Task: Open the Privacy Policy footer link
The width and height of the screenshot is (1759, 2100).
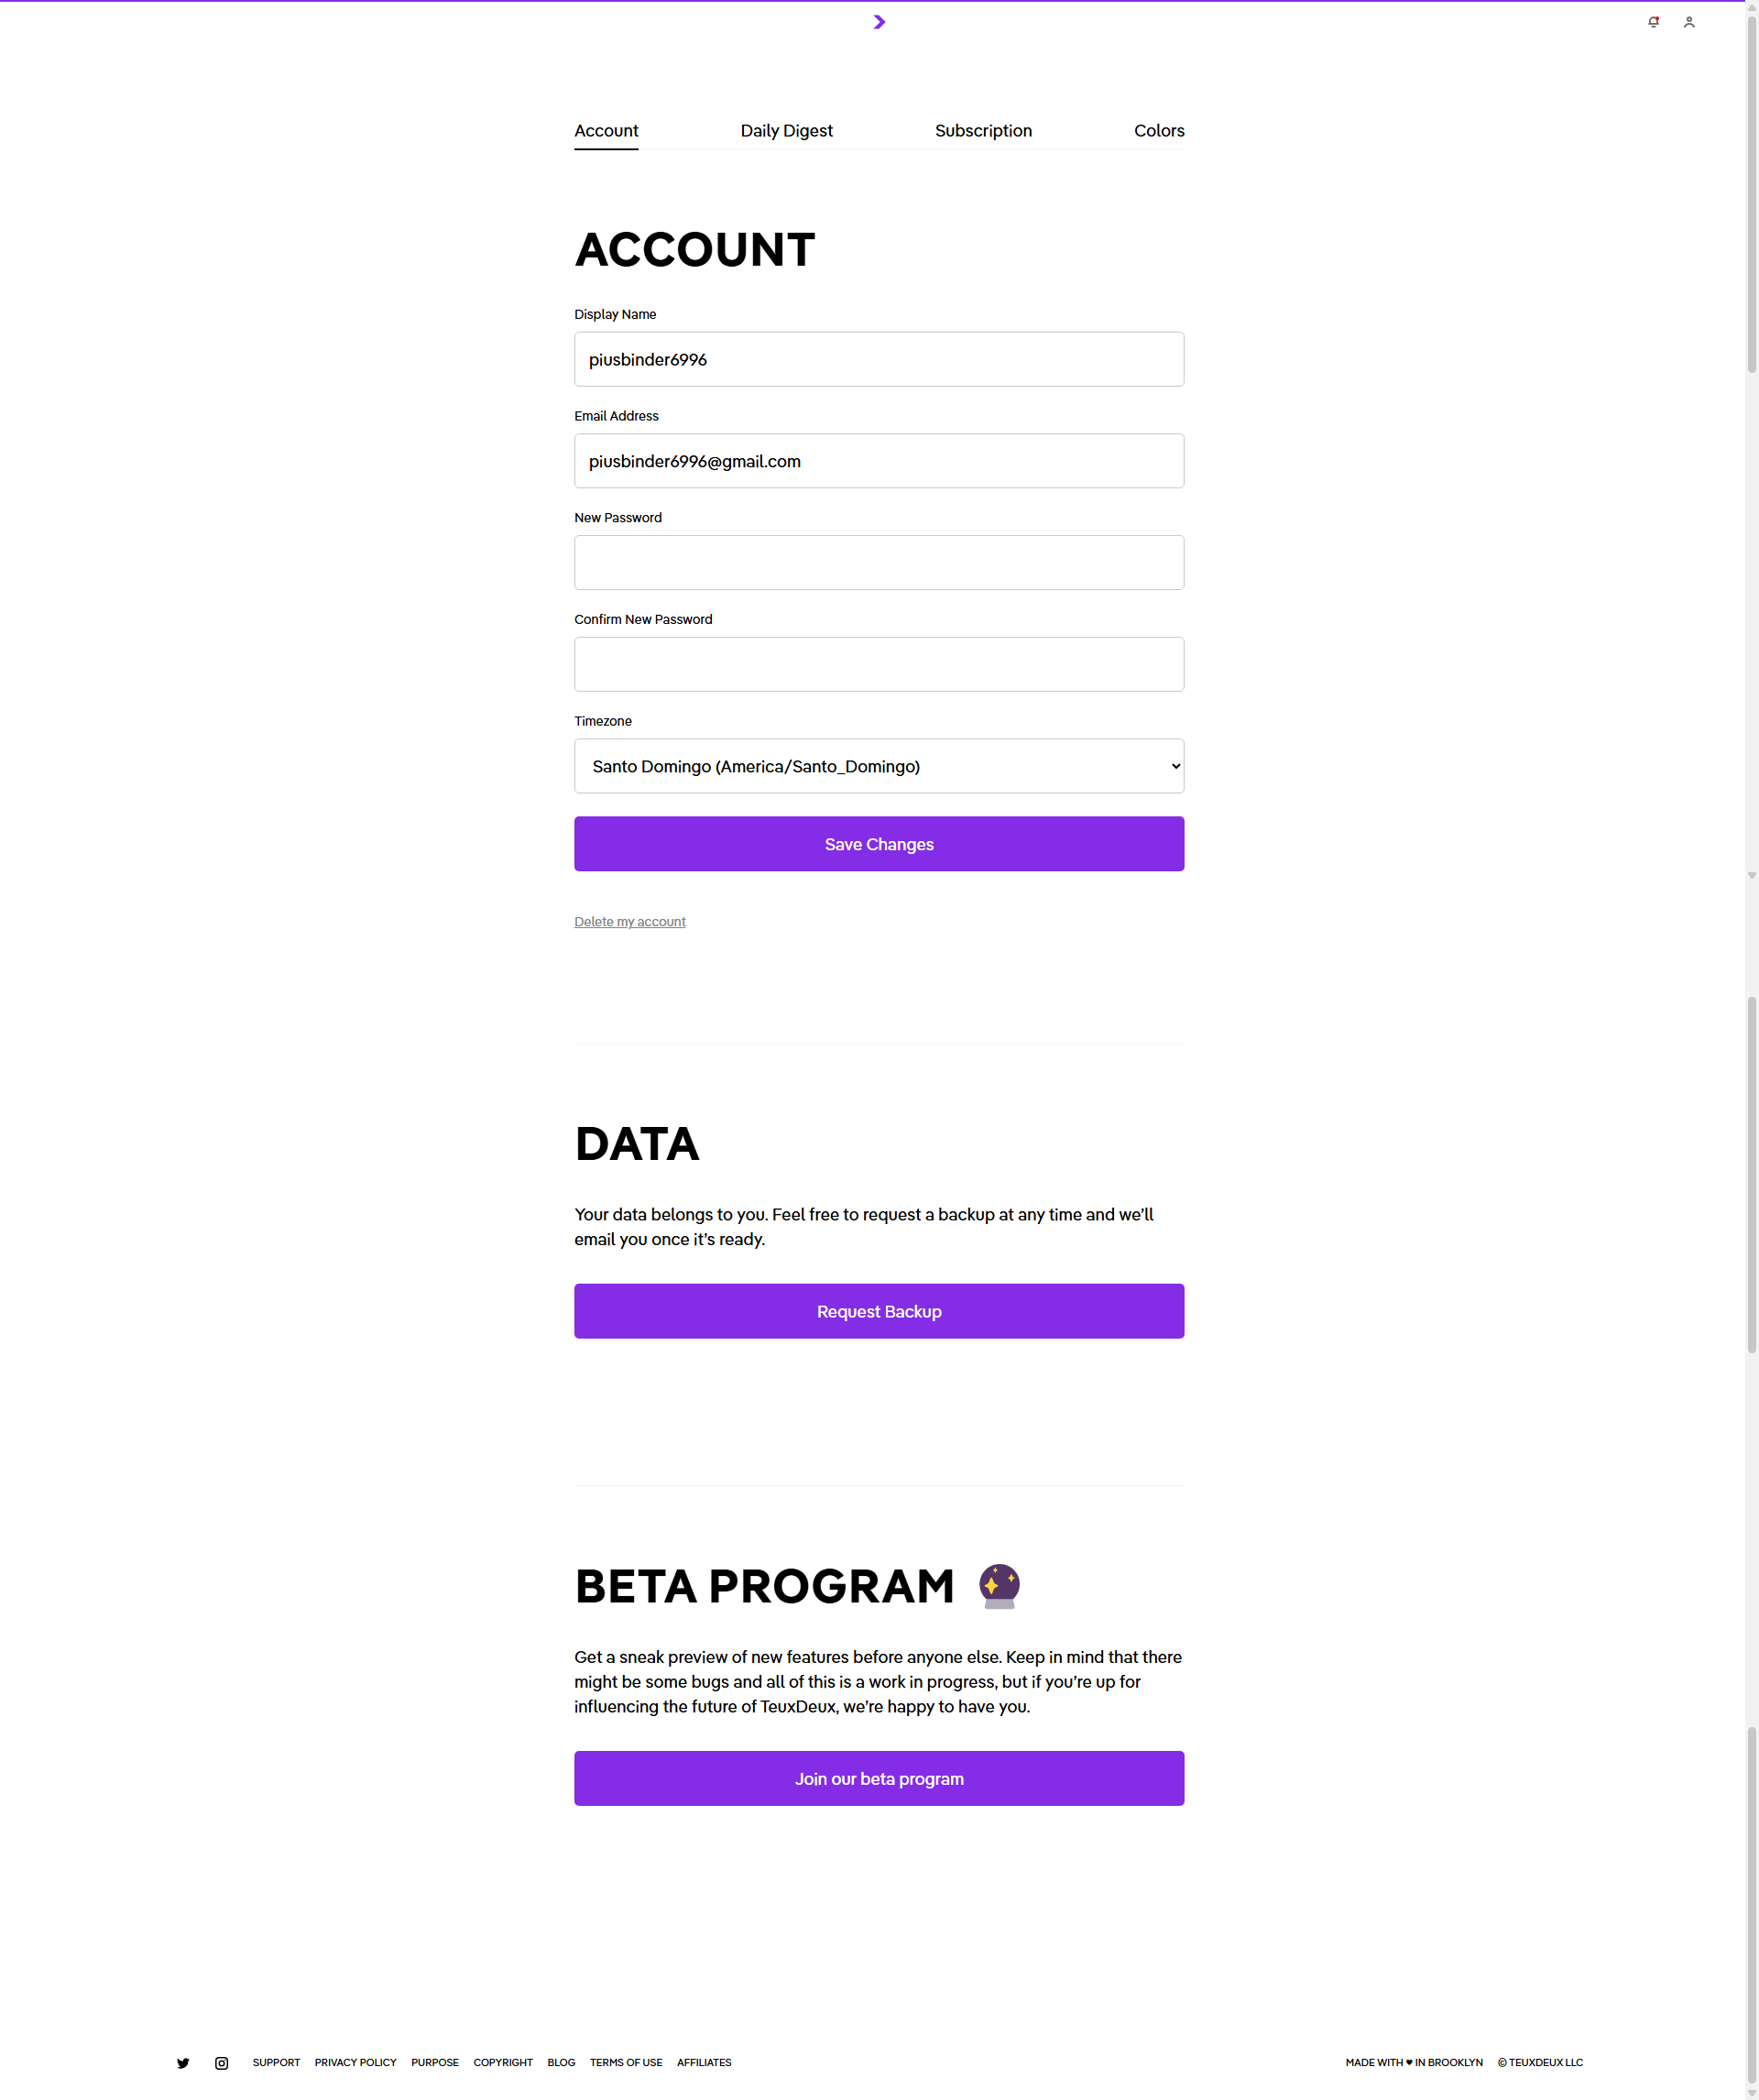Action: (x=355, y=2063)
